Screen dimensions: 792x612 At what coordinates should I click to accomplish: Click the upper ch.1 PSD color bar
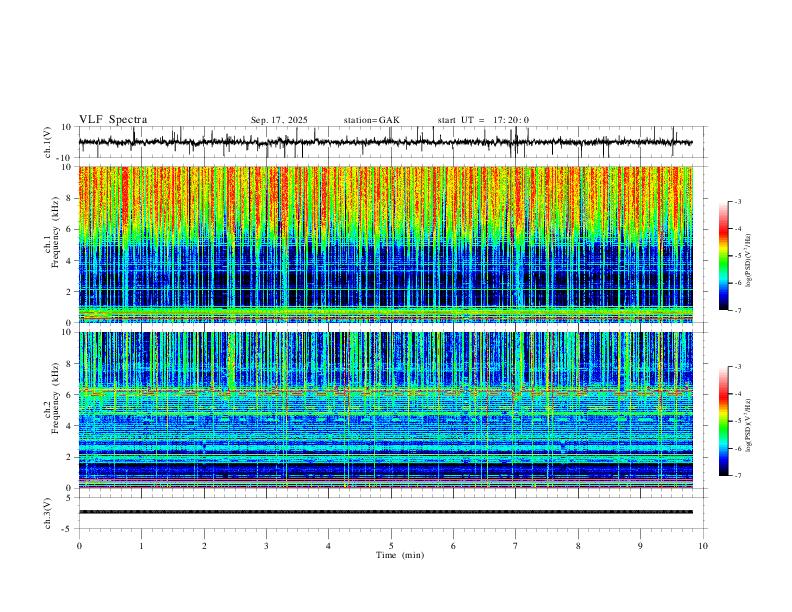(724, 256)
